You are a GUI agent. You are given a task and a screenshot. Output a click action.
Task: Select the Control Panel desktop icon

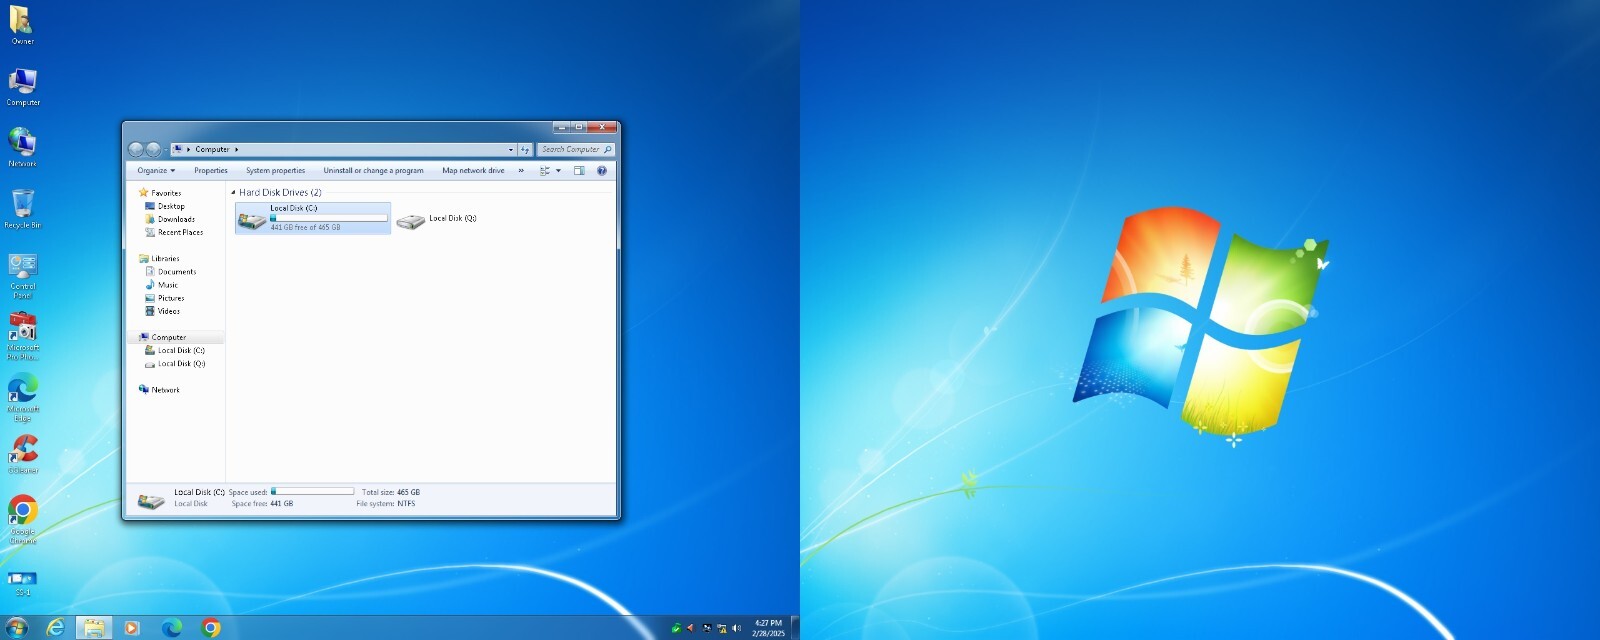[22, 275]
